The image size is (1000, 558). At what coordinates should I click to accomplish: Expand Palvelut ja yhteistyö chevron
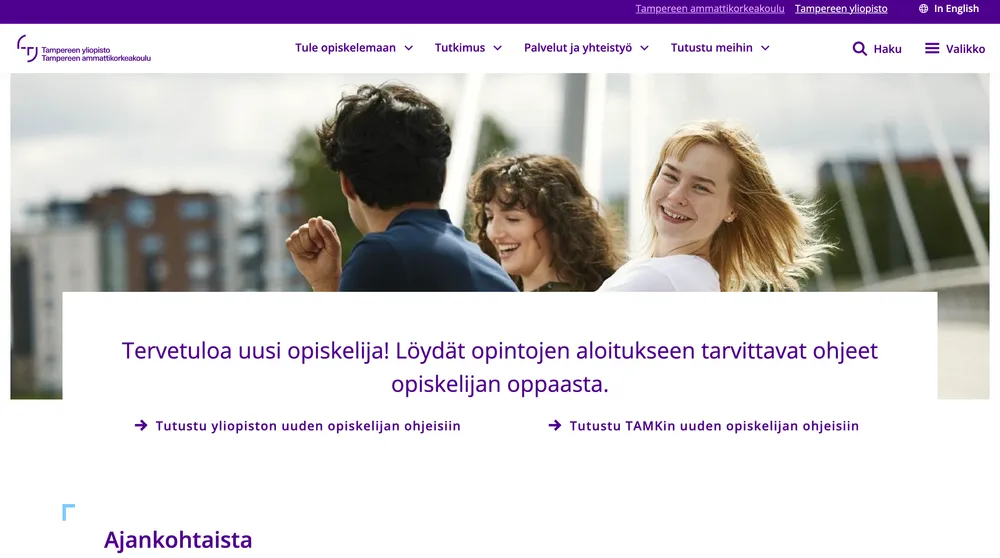click(644, 48)
